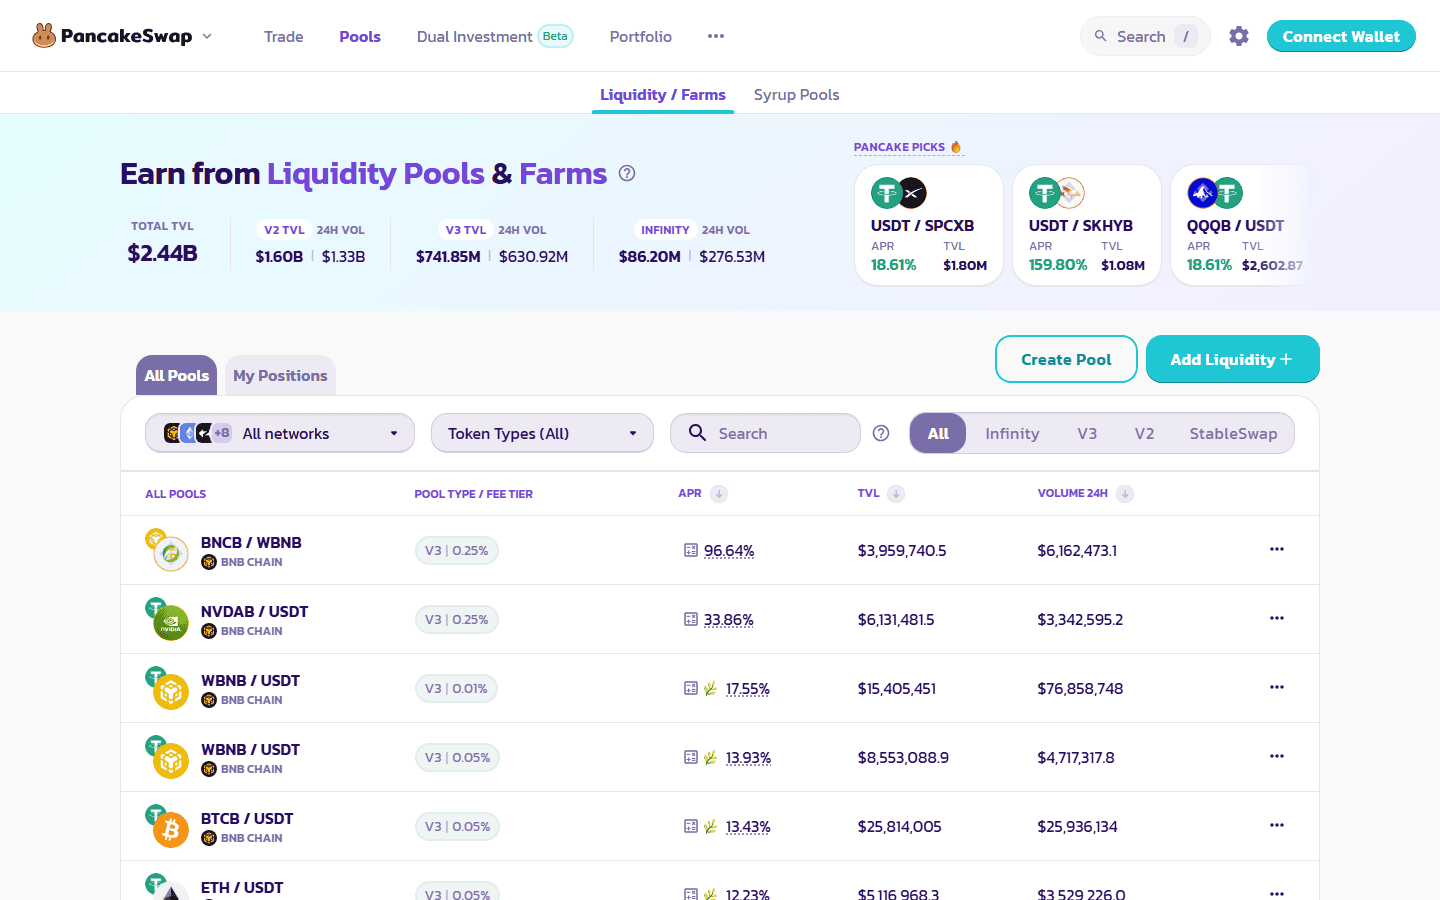Click the top navigation Search box
This screenshot has height=900, width=1440.
1145,36
